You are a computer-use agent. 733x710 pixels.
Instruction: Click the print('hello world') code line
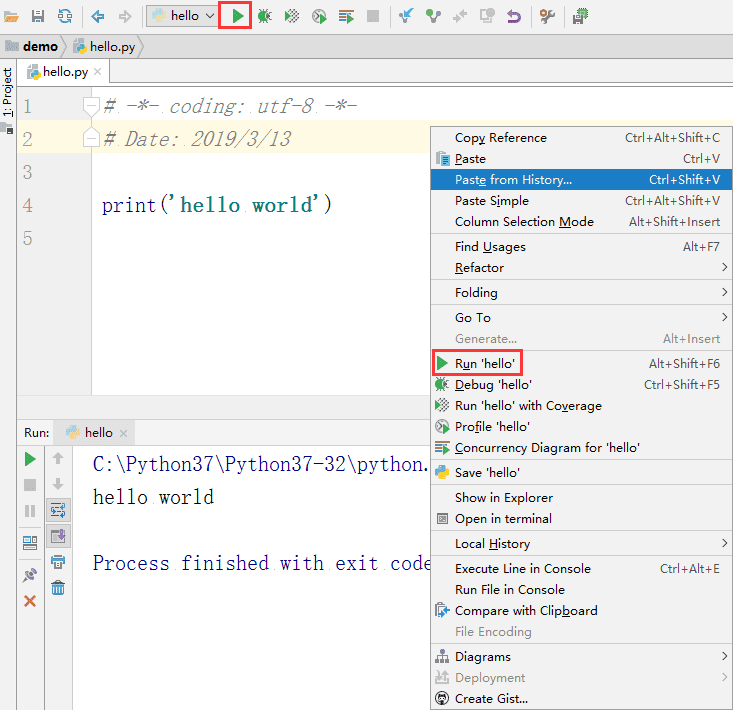pos(216,205)
